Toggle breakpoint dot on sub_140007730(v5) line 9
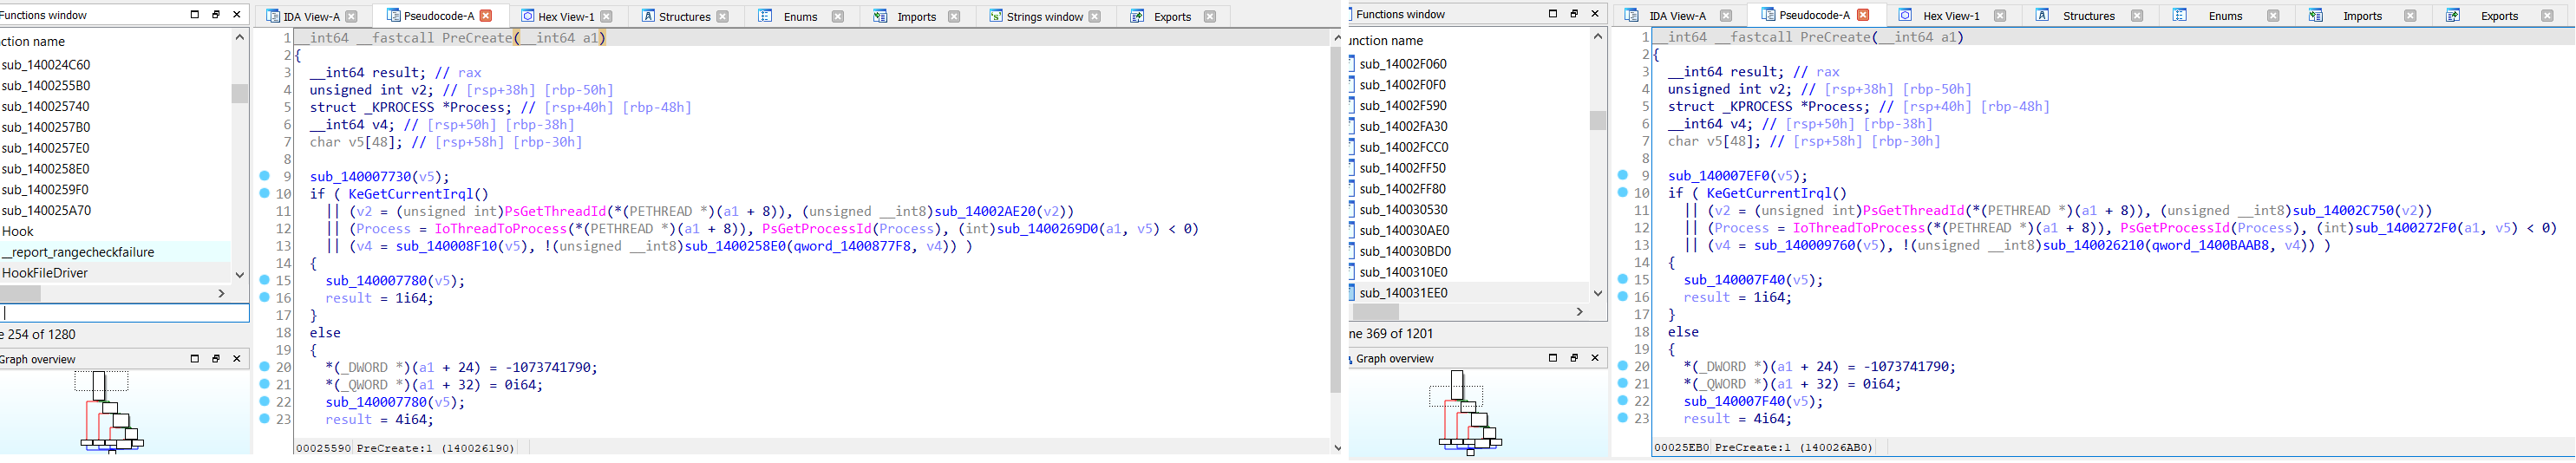This screenshot has width=2576, height=463. pos(264,176)
